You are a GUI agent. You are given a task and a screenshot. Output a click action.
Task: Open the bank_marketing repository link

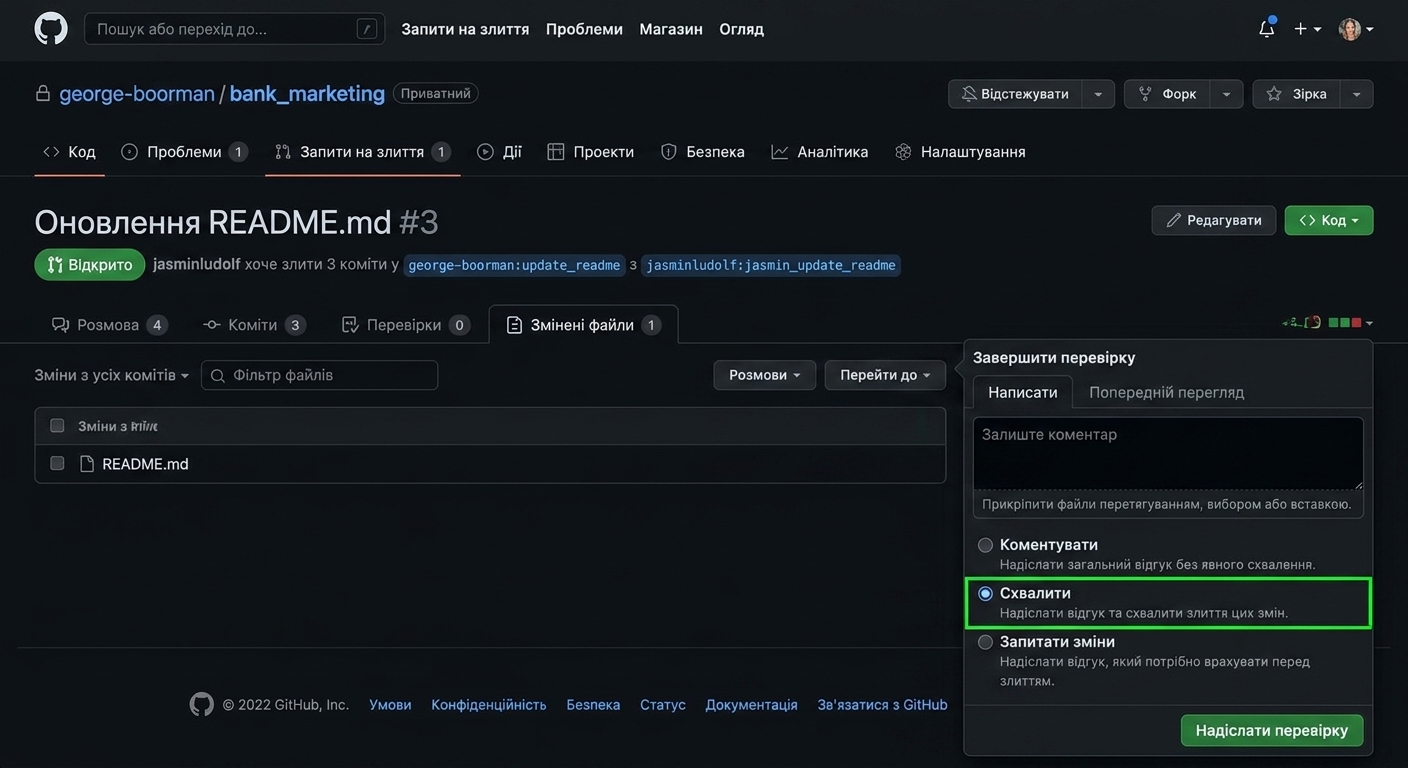(x=307, y=94)
